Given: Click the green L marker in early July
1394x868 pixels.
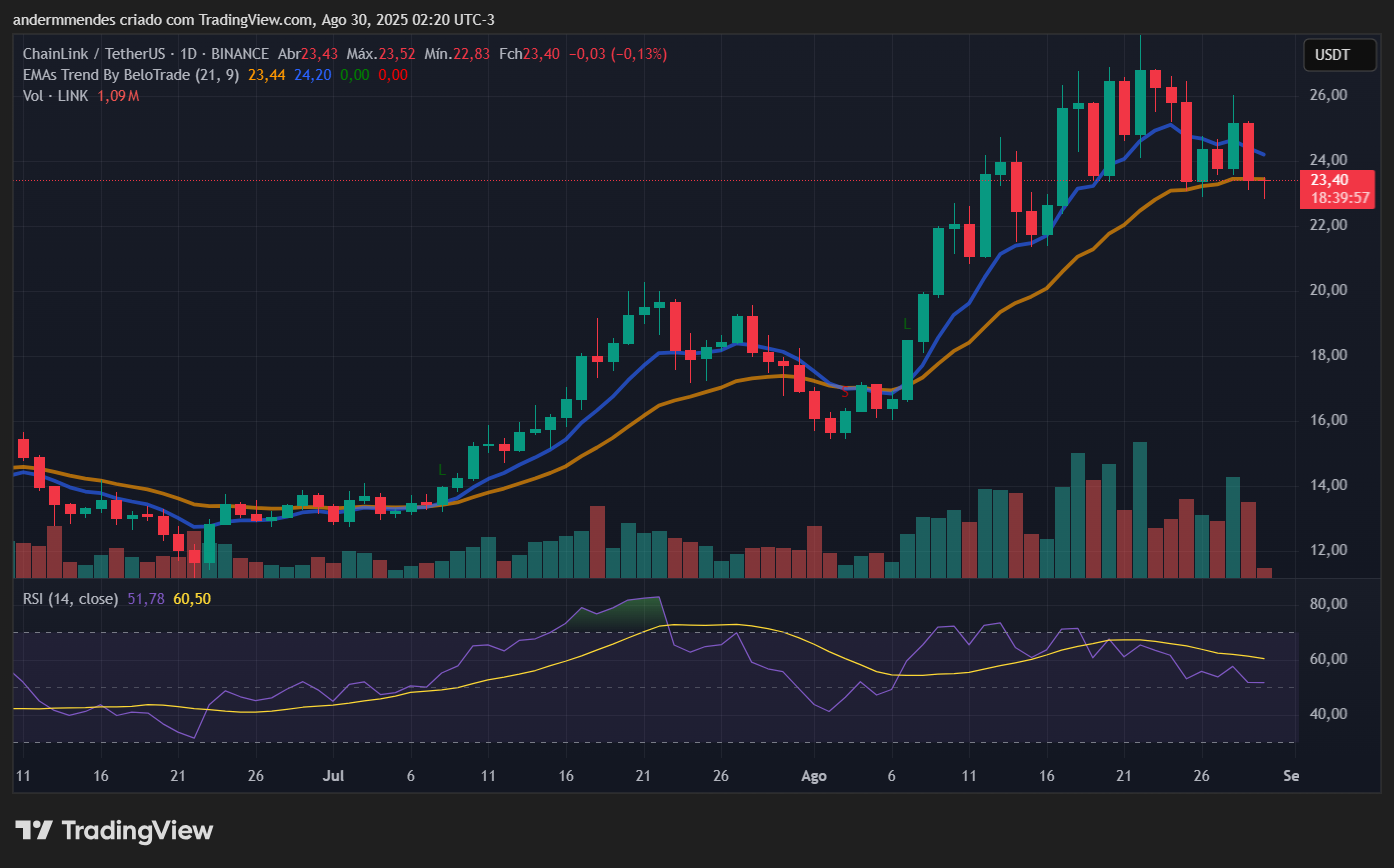Looking at the screenshot, I should [441, 469].
